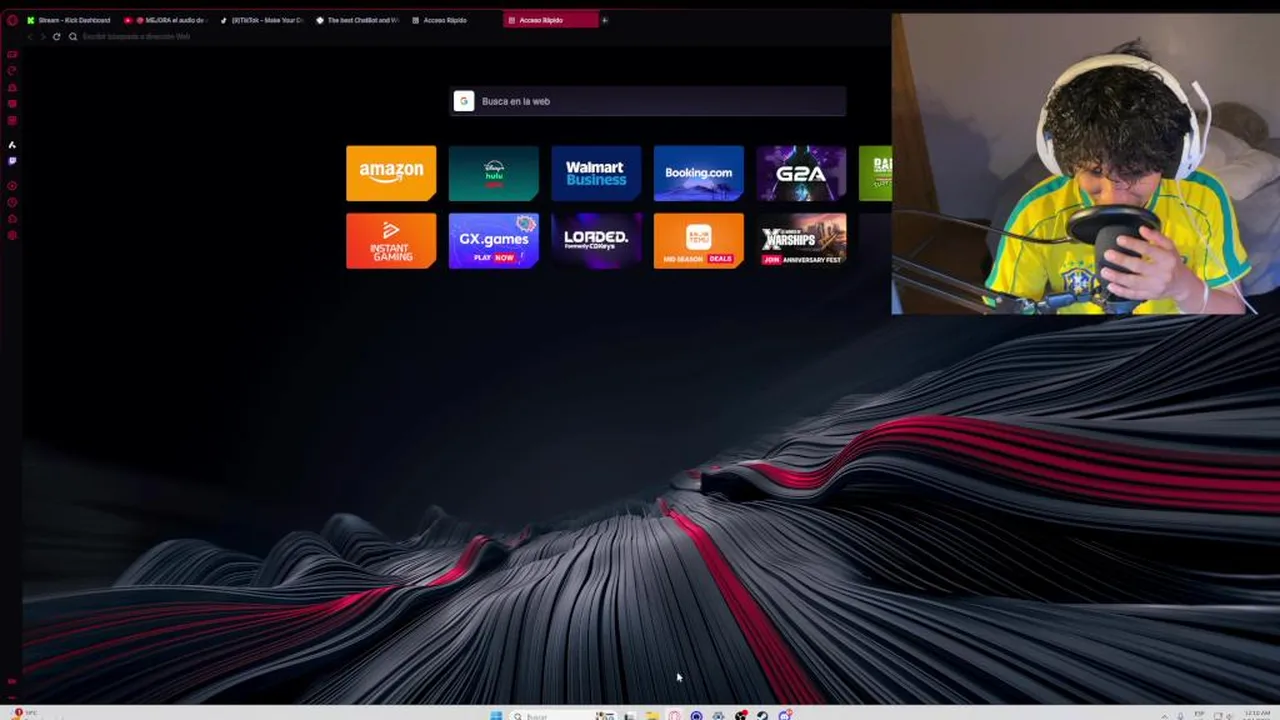Open the Opera GX main menu icon

pyautogui.click(x=12, y=20)
